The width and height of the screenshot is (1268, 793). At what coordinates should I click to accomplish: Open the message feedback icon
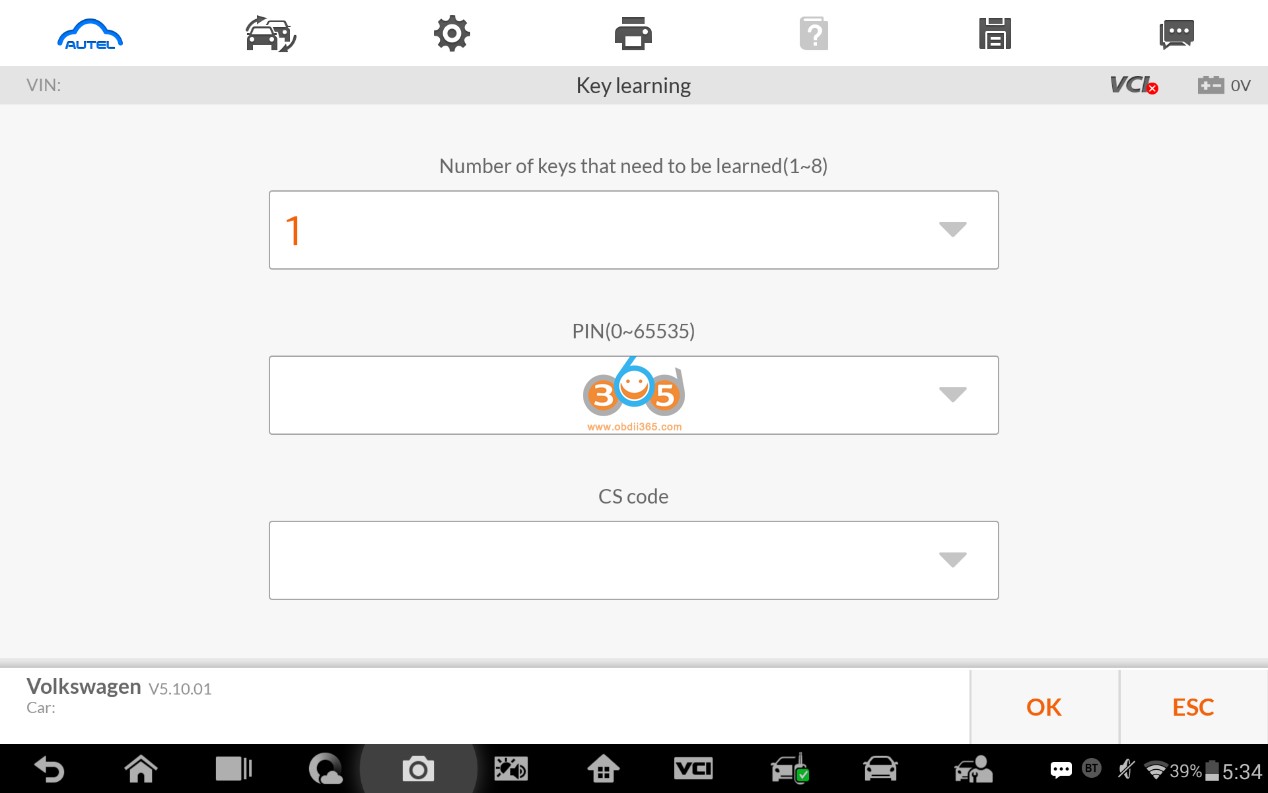(x=1177, y=35)
